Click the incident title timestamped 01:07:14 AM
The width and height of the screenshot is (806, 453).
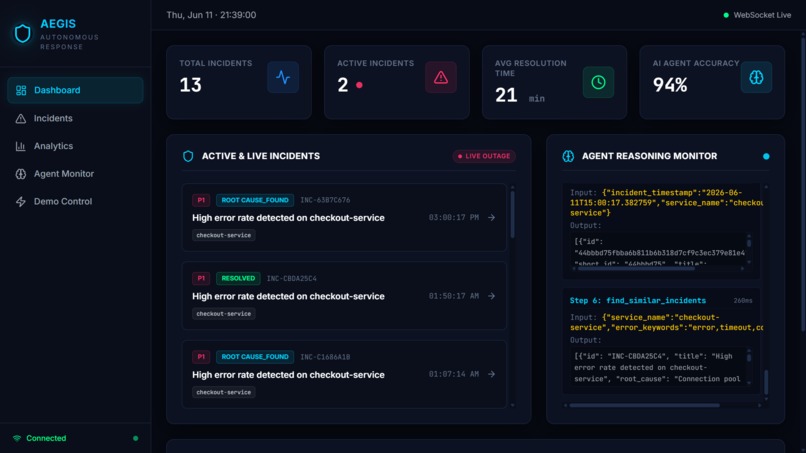tap(288, 375)
